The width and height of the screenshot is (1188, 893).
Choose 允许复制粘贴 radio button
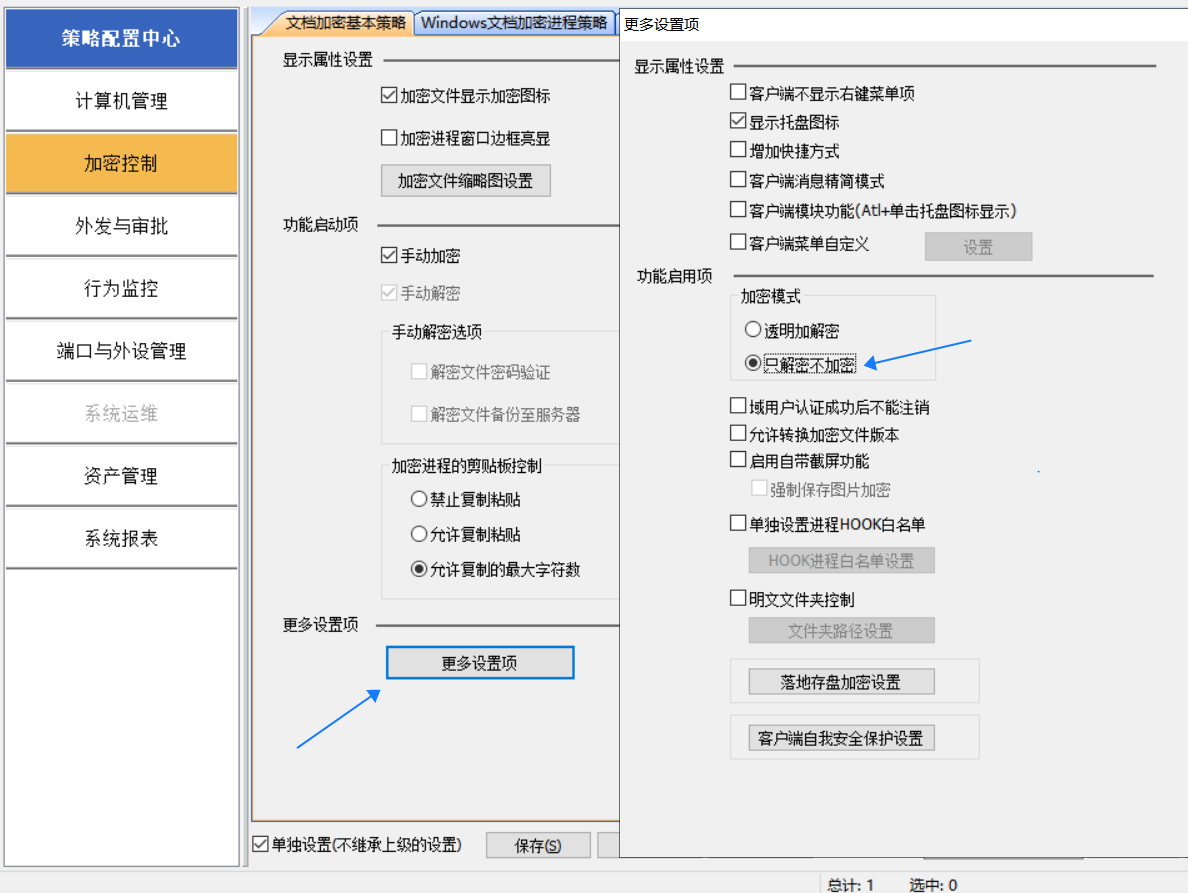[x=420, y=534]
